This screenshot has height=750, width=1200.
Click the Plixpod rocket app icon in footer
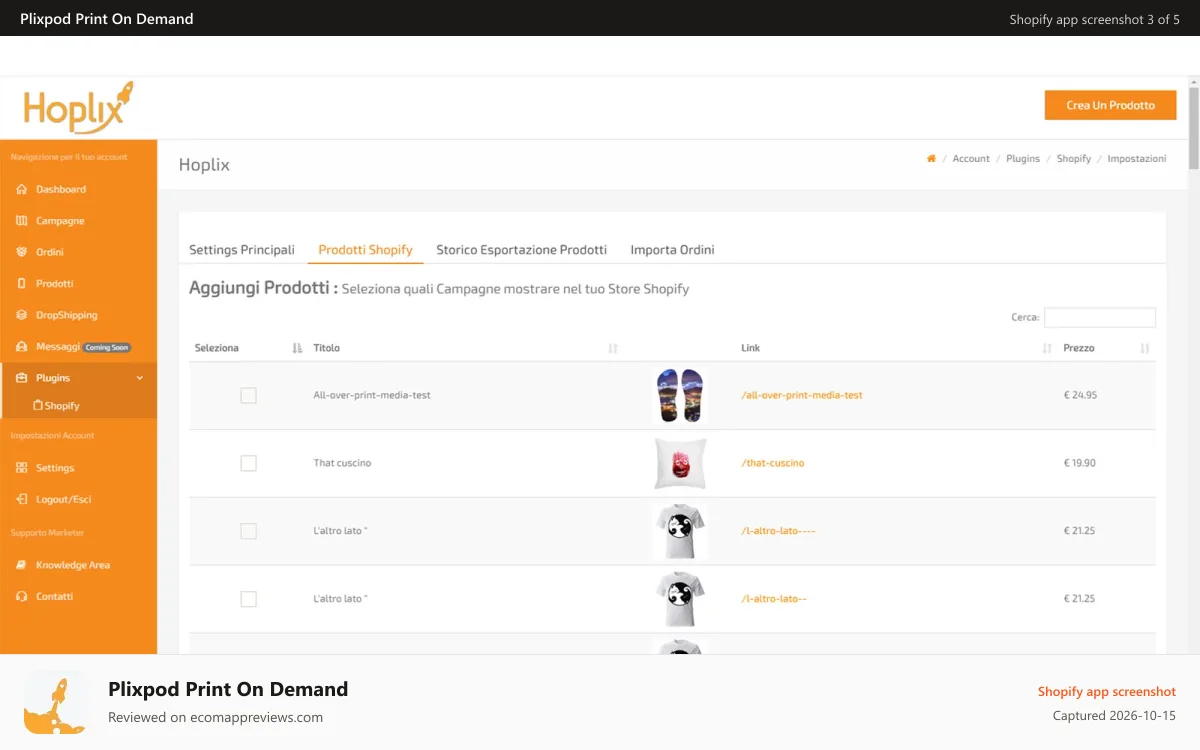click(55, 703)
